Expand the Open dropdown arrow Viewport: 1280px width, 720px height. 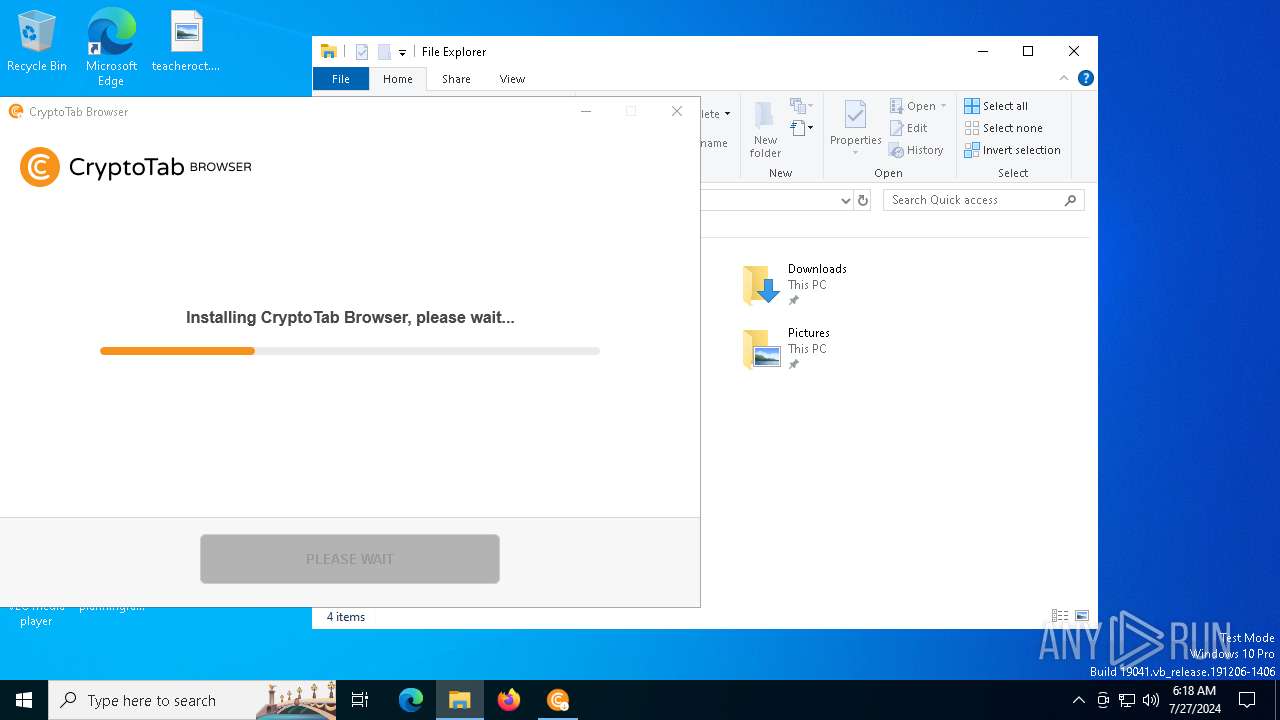tap(943, 106)
